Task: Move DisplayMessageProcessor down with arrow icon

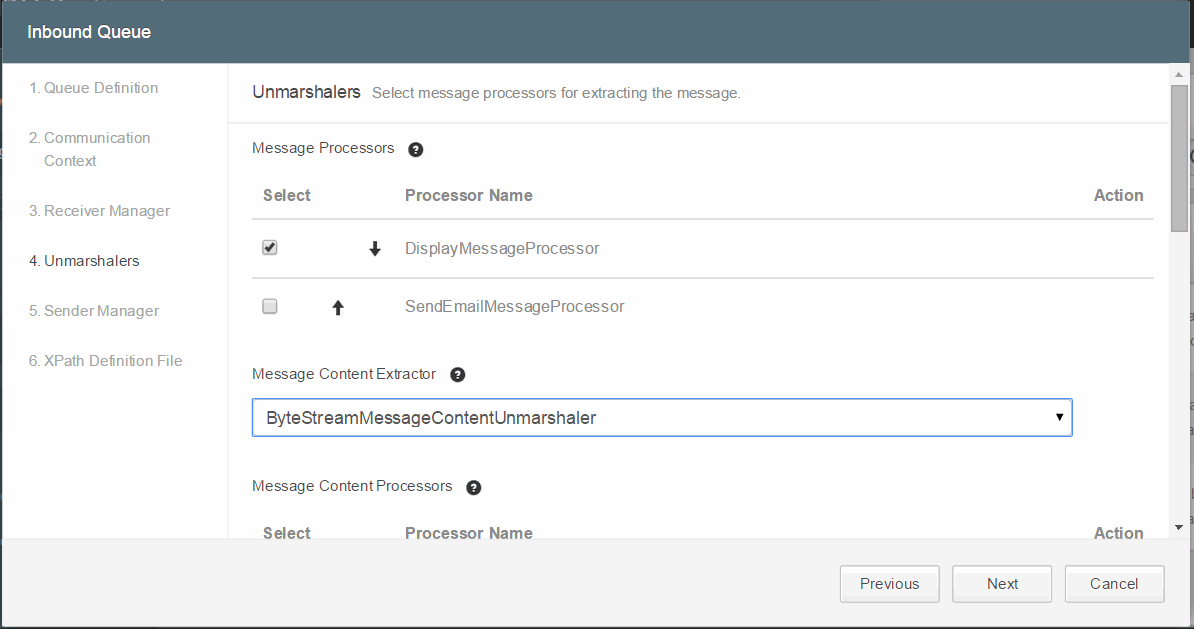Action: [x=375, y=249]
